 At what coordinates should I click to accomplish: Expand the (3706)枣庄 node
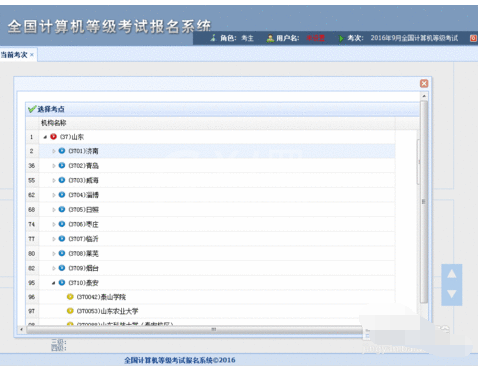[54, 224]
